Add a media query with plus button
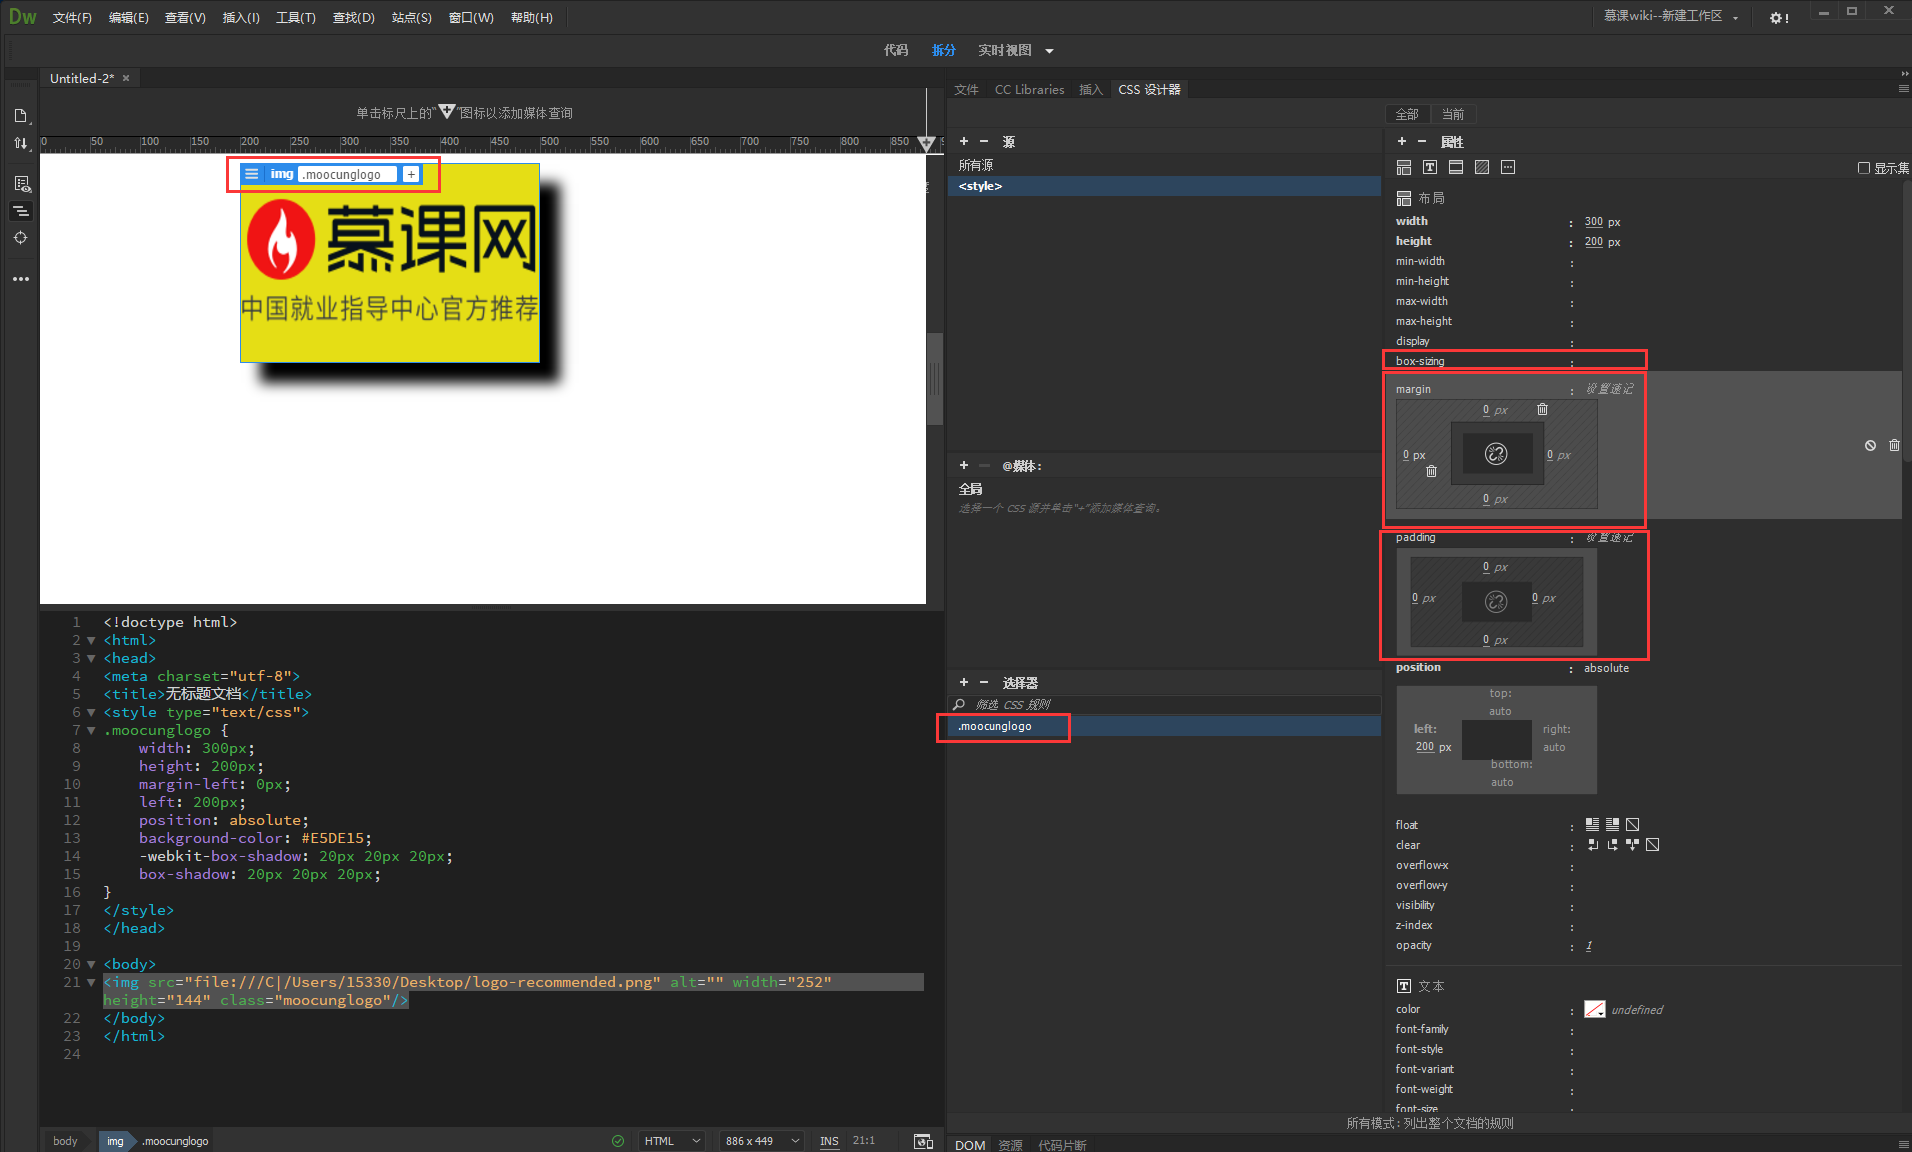The image size is (1912, 1152). coord(964,466)
